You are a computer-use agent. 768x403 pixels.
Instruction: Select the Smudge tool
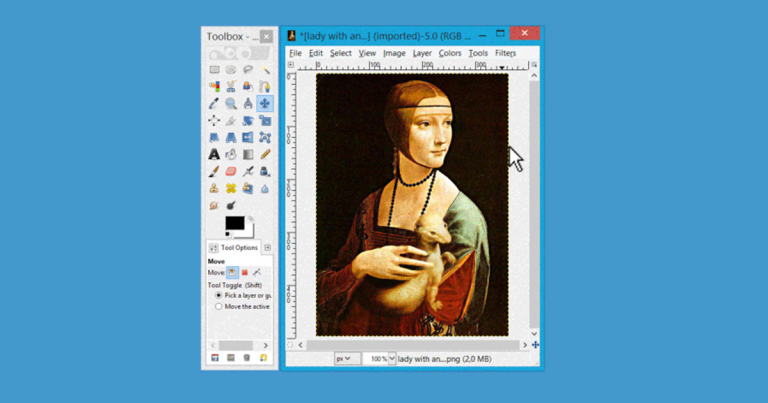215,206
